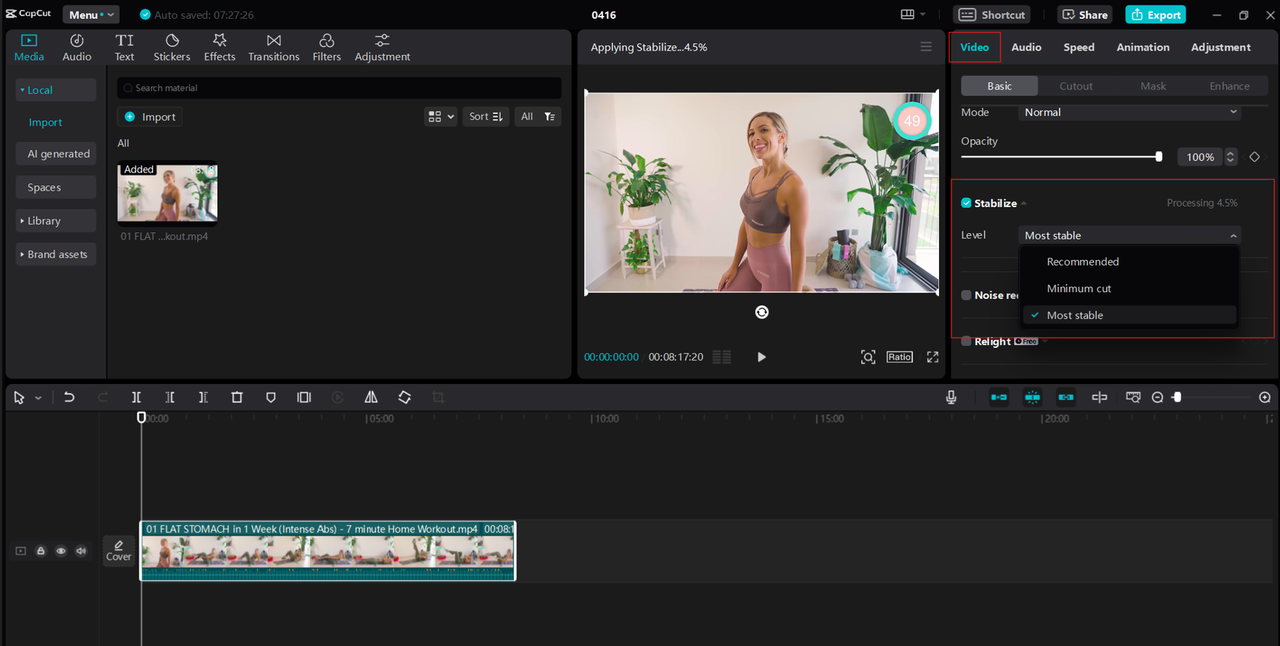Click the Delete right split tool

(x=203, y=397)
